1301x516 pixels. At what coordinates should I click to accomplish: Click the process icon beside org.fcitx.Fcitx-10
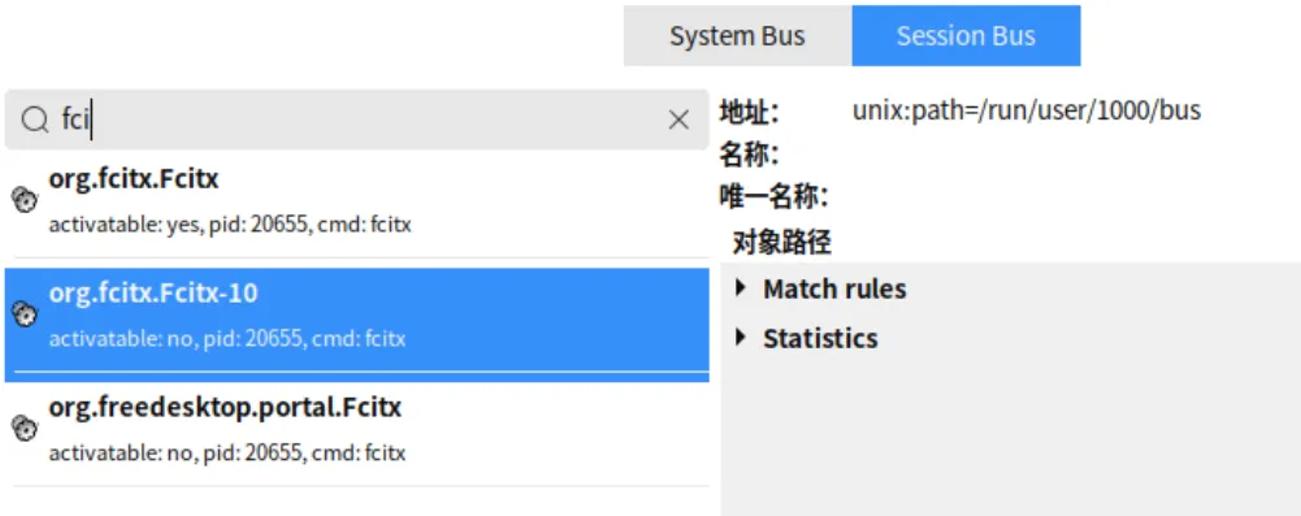[24, 315]
